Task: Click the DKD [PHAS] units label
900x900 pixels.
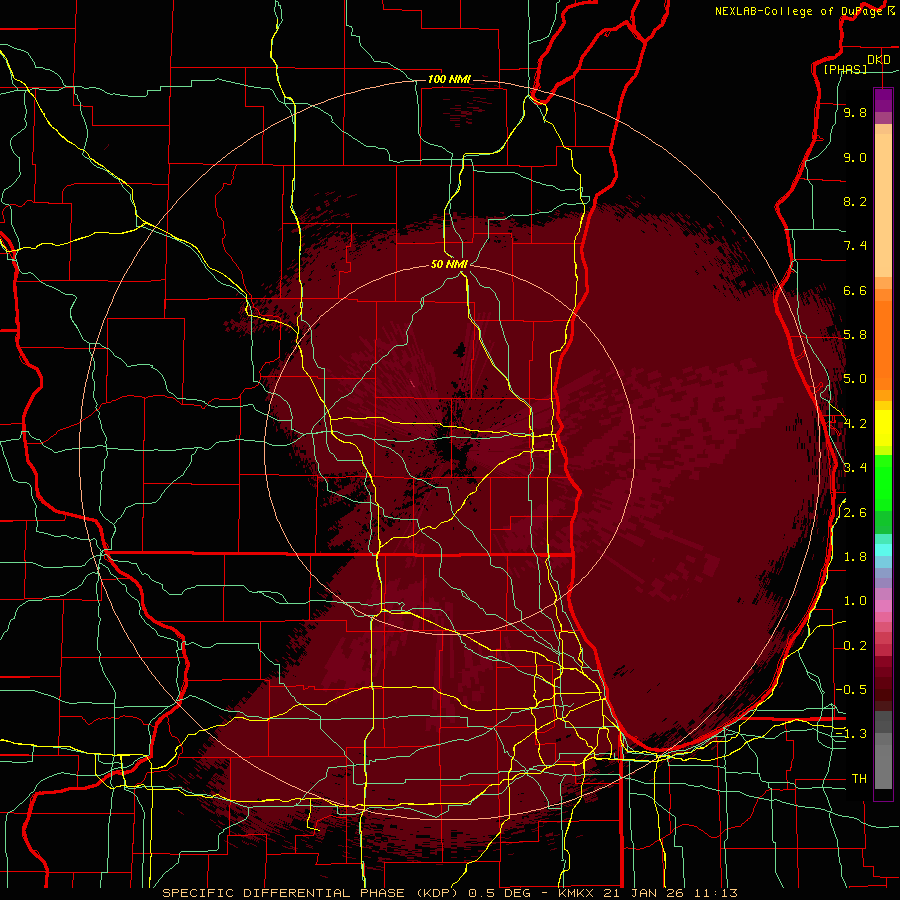Action: [x=856, y=64]
